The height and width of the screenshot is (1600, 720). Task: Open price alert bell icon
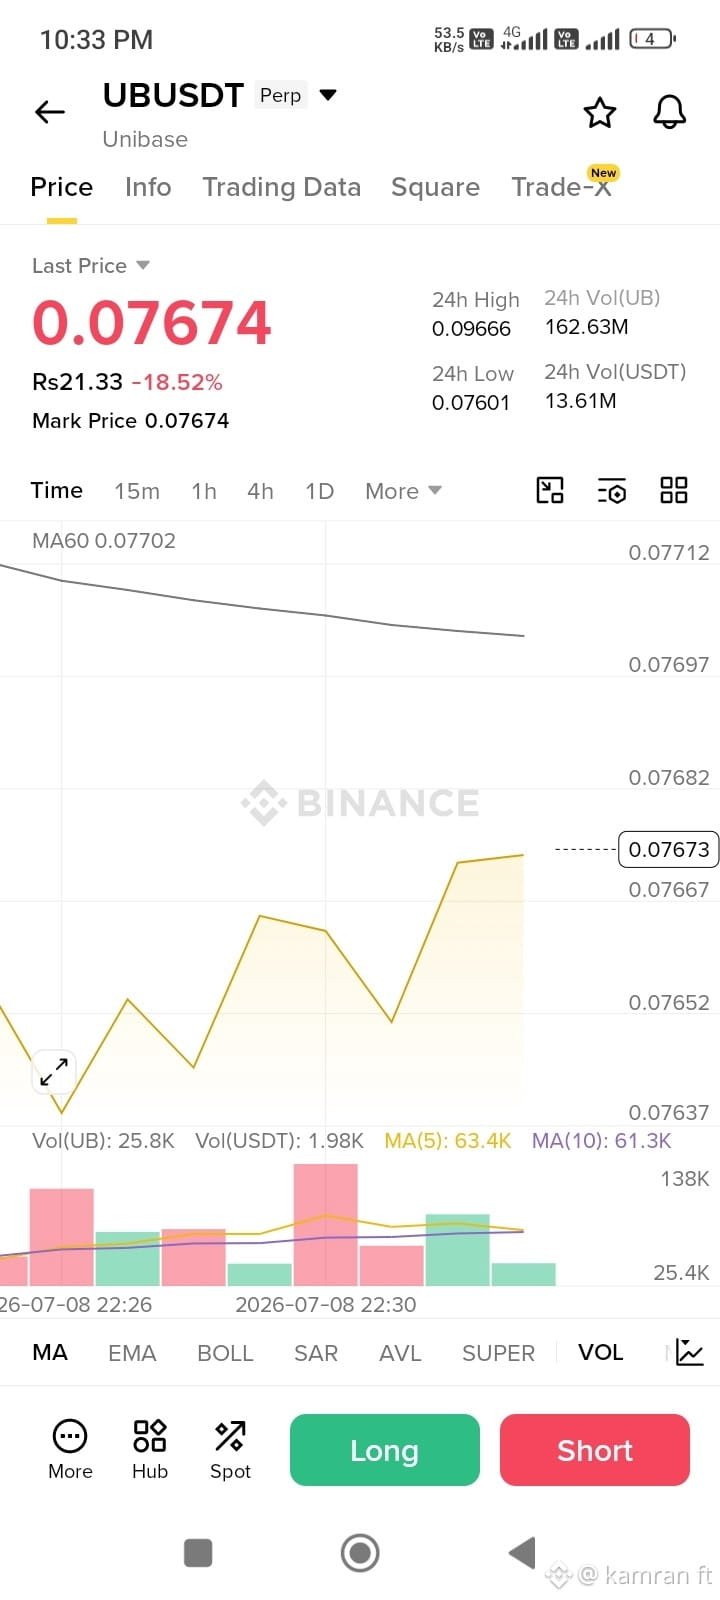(x=670, y=112)
